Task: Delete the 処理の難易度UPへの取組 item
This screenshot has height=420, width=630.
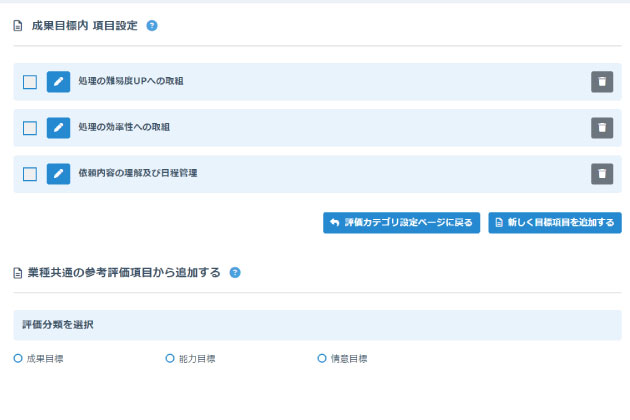Action: click(601, 82)
